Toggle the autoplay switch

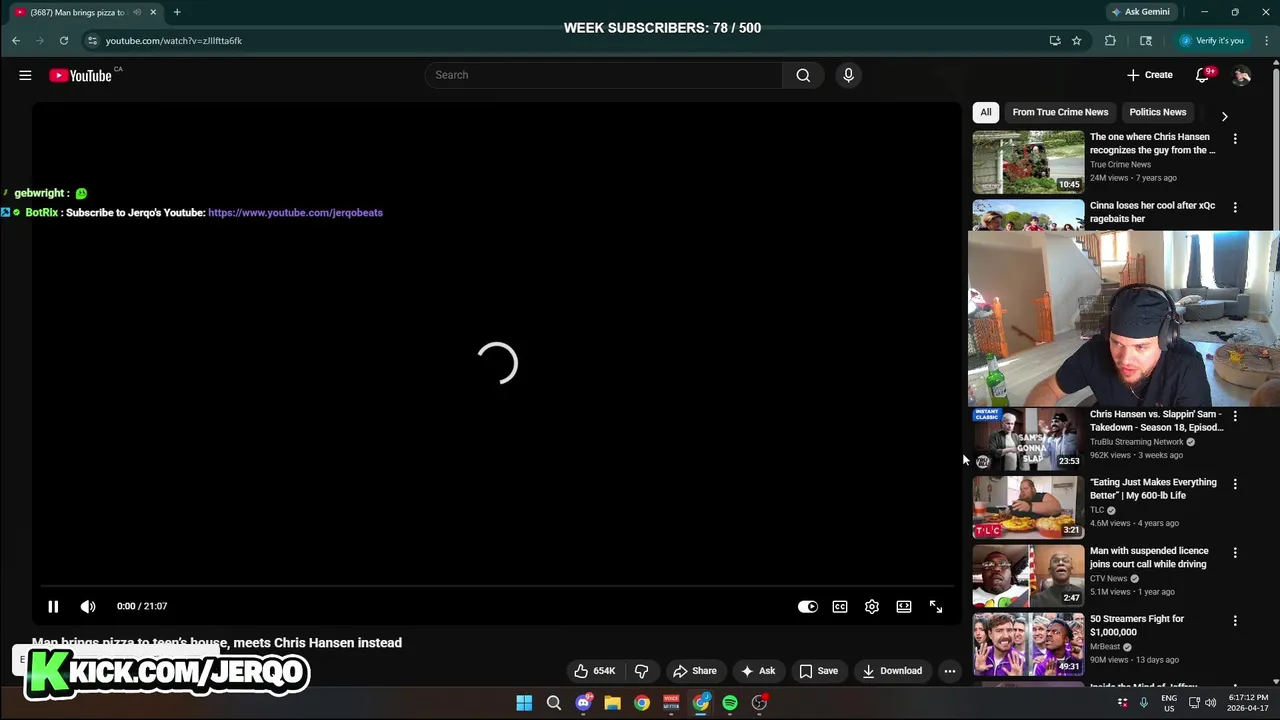(807, 606)
